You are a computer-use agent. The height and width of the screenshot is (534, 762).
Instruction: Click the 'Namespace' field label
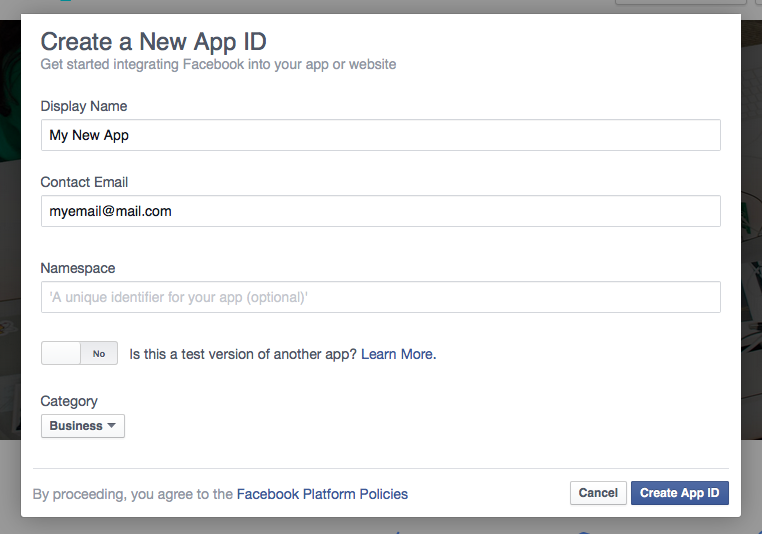[x=78, y=268]
